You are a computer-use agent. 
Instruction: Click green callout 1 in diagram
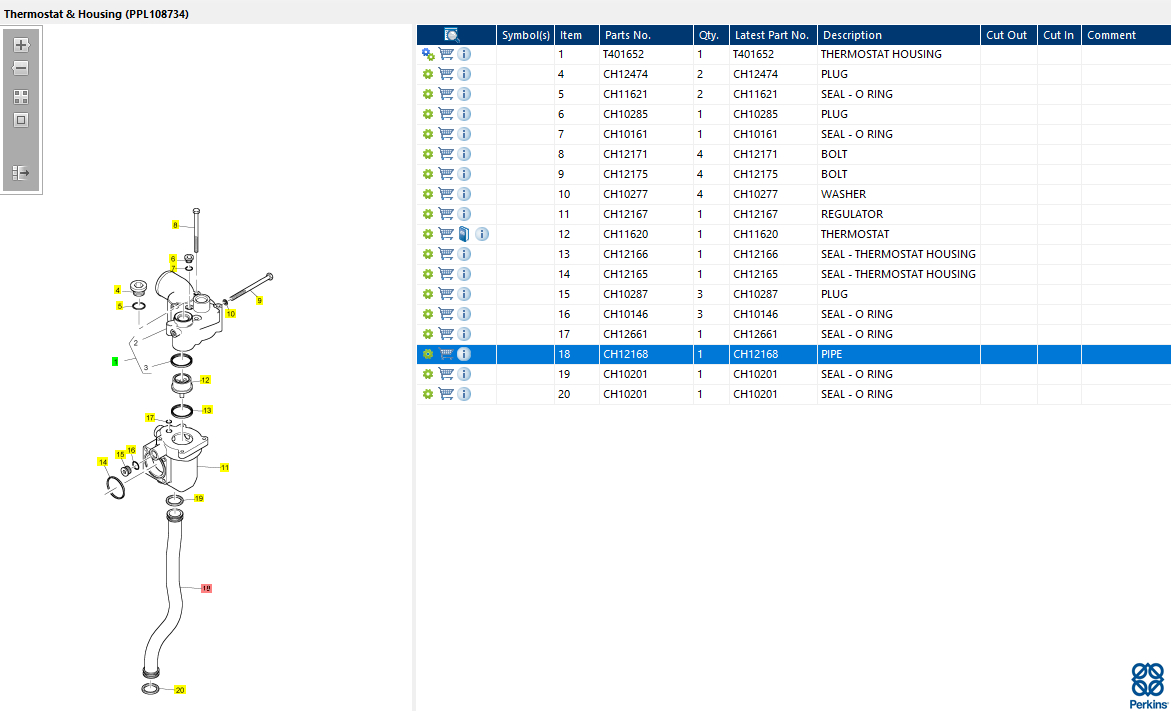pyautogui.click(x=115, y=361)
